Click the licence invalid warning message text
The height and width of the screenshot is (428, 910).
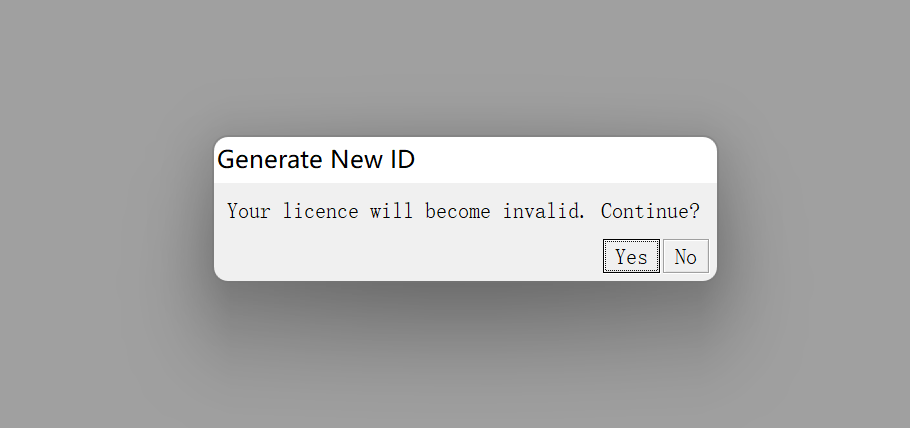point(463,211)
